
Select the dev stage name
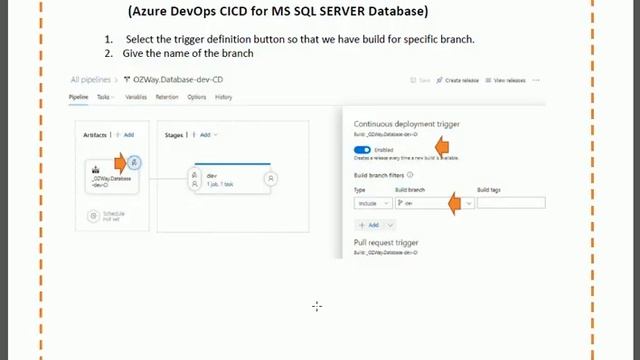pyautogui.click(x=212, y=176)
